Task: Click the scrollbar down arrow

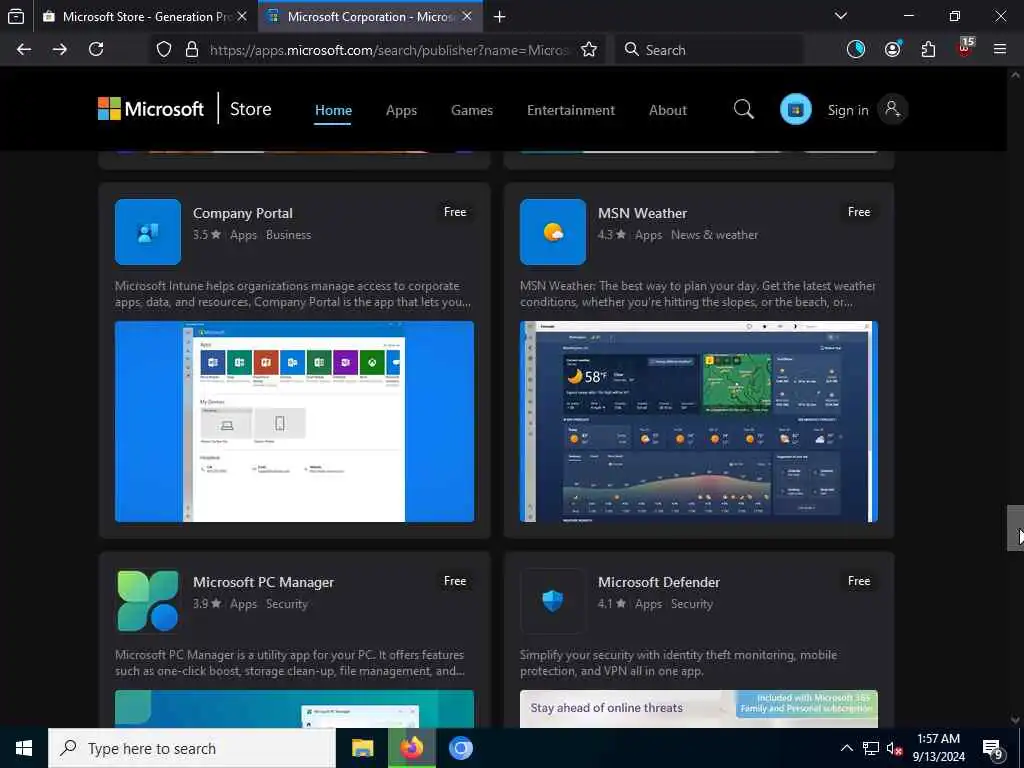Action: click(1015, 720)
